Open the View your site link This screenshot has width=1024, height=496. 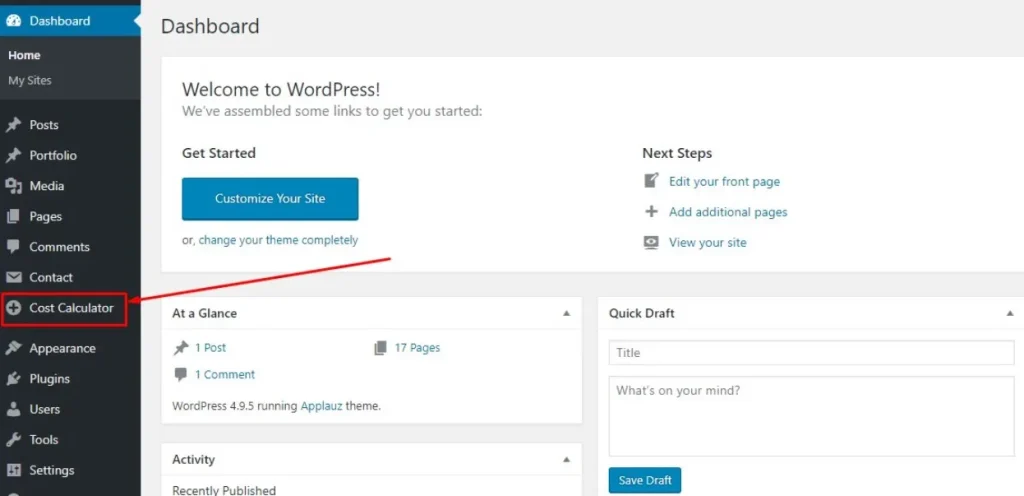point(707,243)
